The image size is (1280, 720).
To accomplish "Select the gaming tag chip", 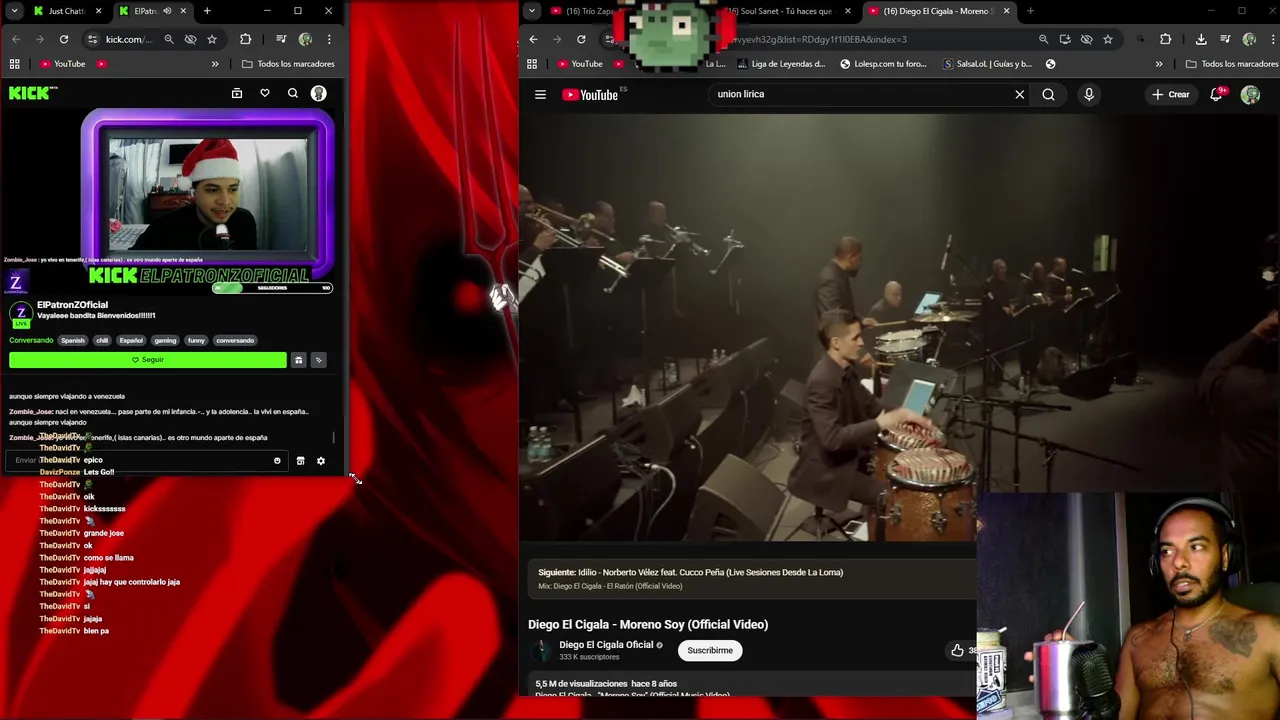I will [165, 341].
